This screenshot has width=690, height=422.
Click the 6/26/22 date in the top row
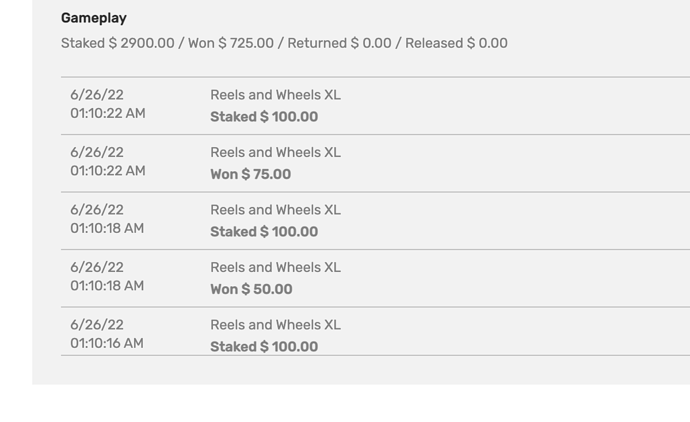pos(97,95)
